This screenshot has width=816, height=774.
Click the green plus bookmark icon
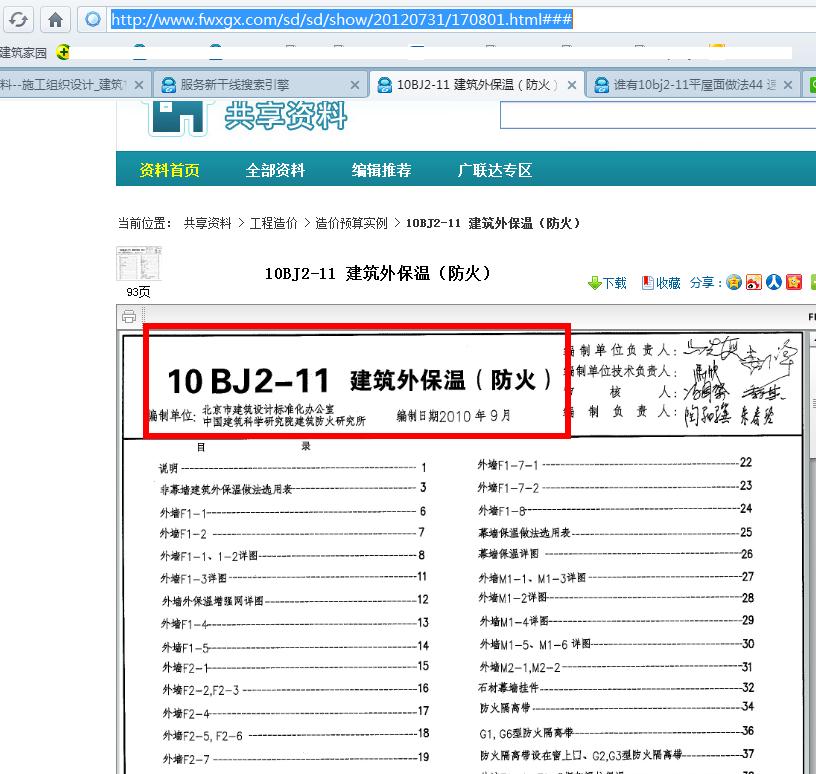point(63,52)
